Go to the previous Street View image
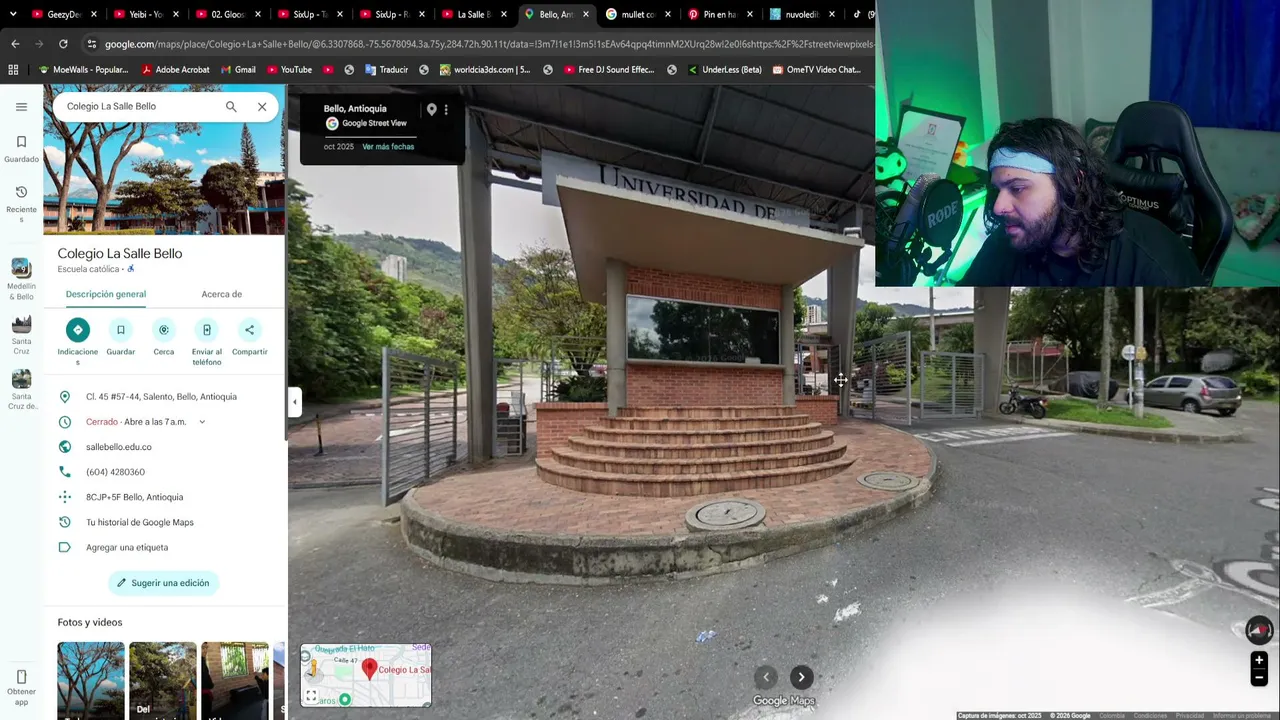Image resolution: width=1280 pixels, height=720 pixels. [766, 677]
